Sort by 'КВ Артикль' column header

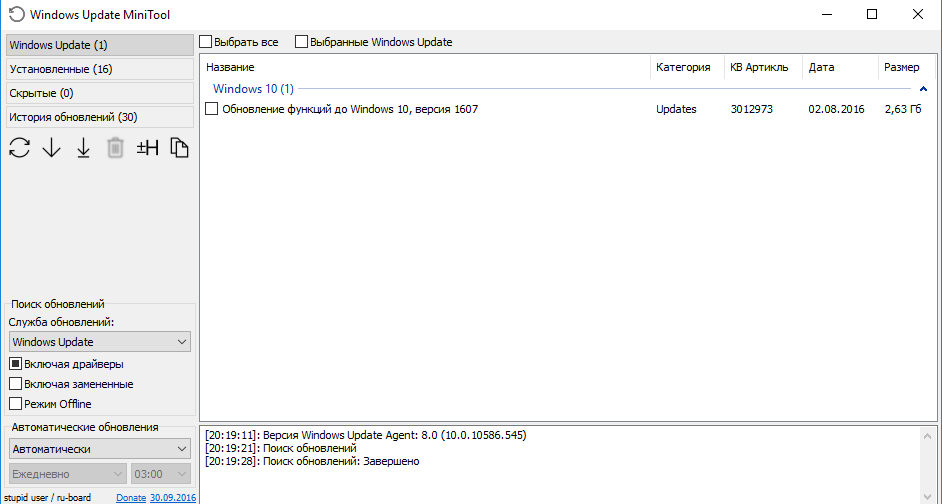pyautogui.click(x=764, y=67)
